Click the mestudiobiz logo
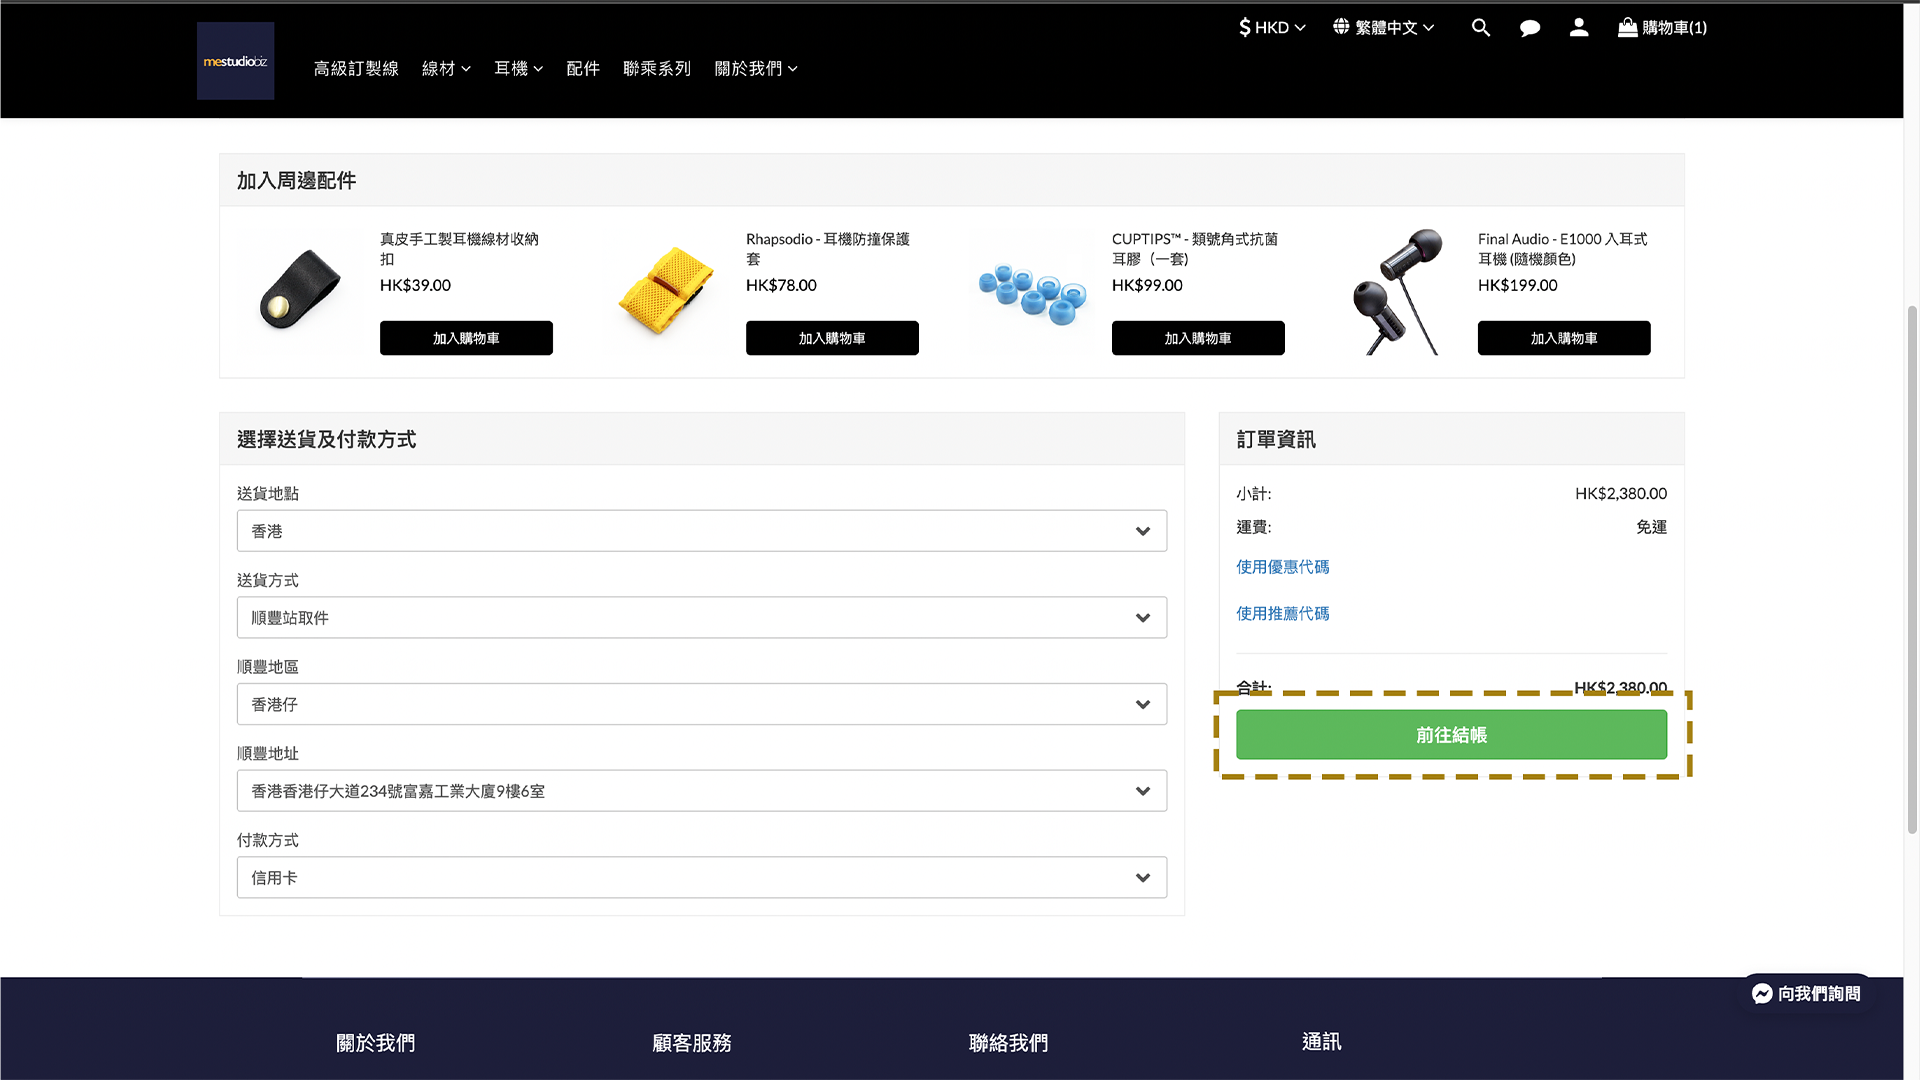This screenshot has width=1920, height=1080. pyautogui.click(x=235, y=61)
